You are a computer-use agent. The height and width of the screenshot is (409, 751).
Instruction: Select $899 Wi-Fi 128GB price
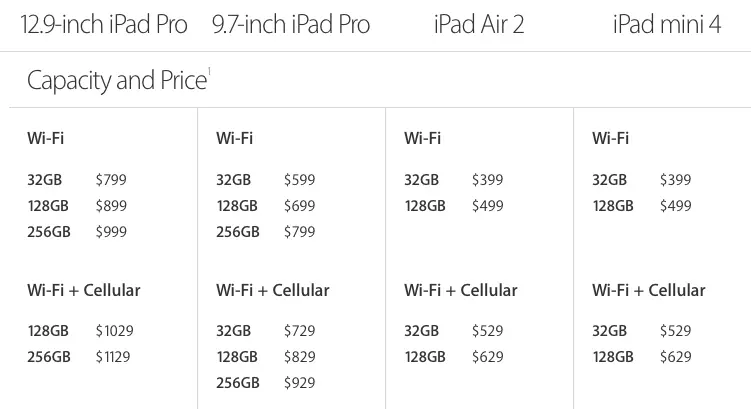111,206
